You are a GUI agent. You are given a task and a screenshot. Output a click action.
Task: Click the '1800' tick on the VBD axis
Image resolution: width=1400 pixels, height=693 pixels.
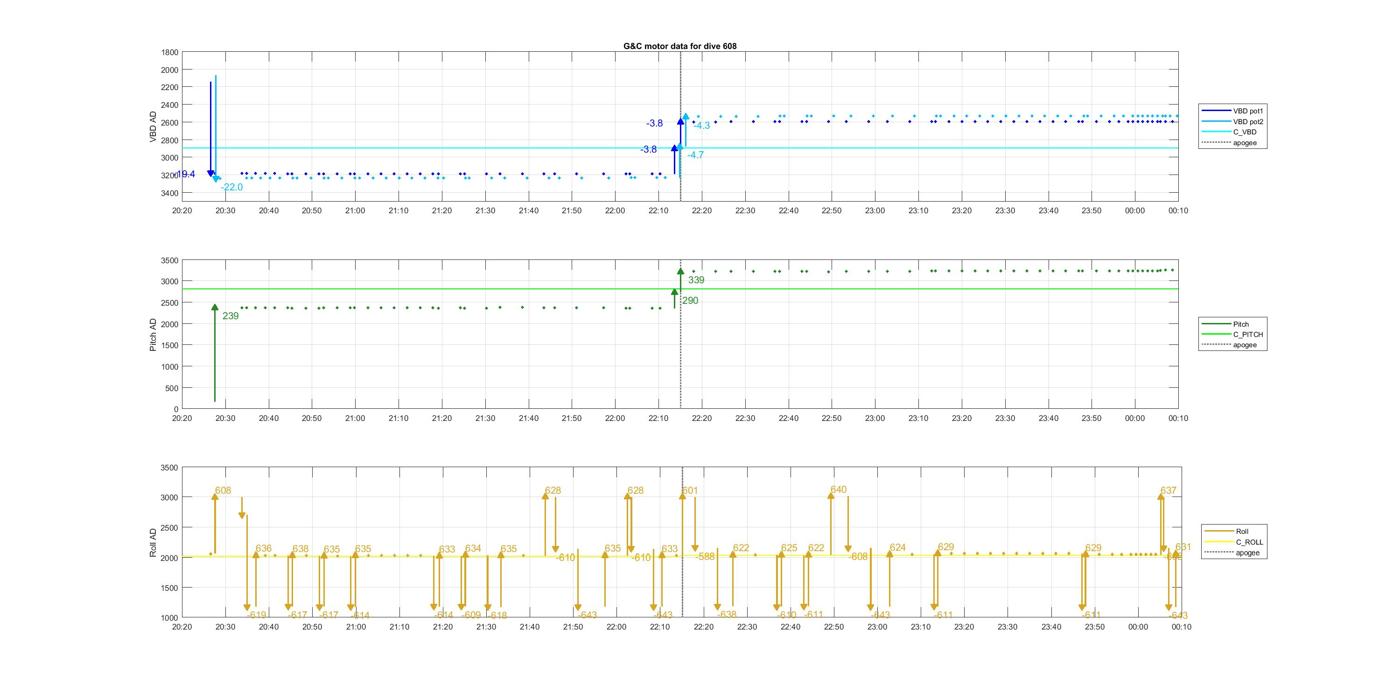click(170, 52)
